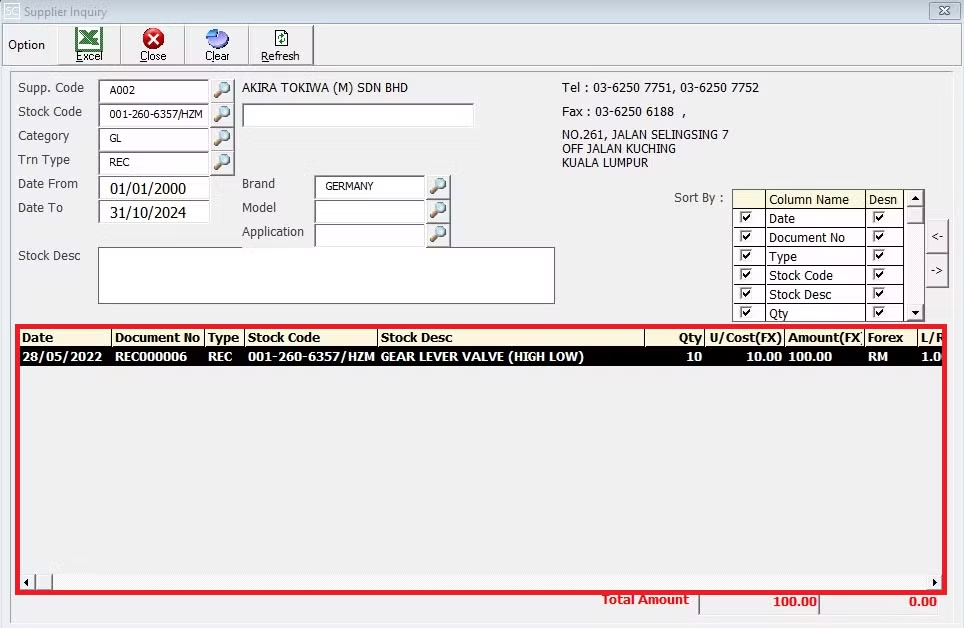
Task: Toggle the Stock Desc sort column checkbox
Action: [746, 294]
